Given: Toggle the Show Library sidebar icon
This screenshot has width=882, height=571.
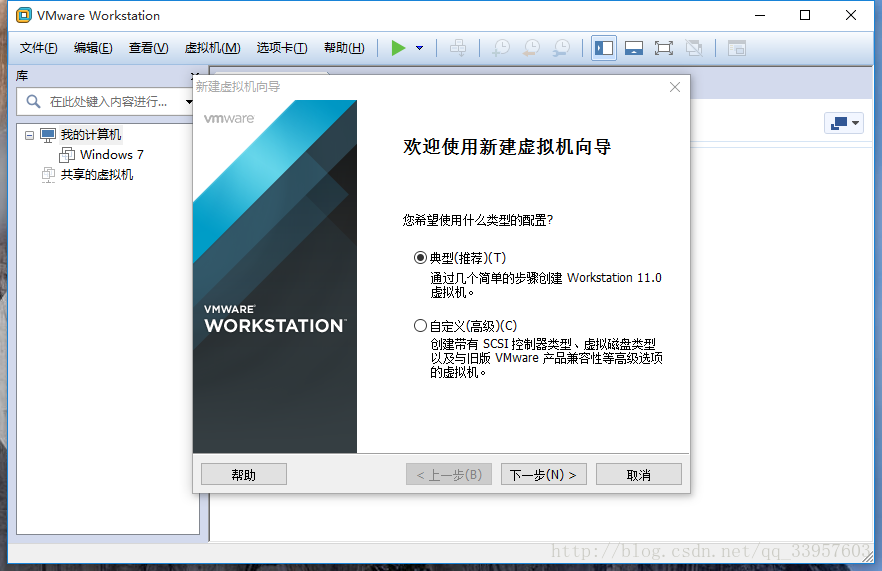Looking at the screenshot, I should pos(604,48).
